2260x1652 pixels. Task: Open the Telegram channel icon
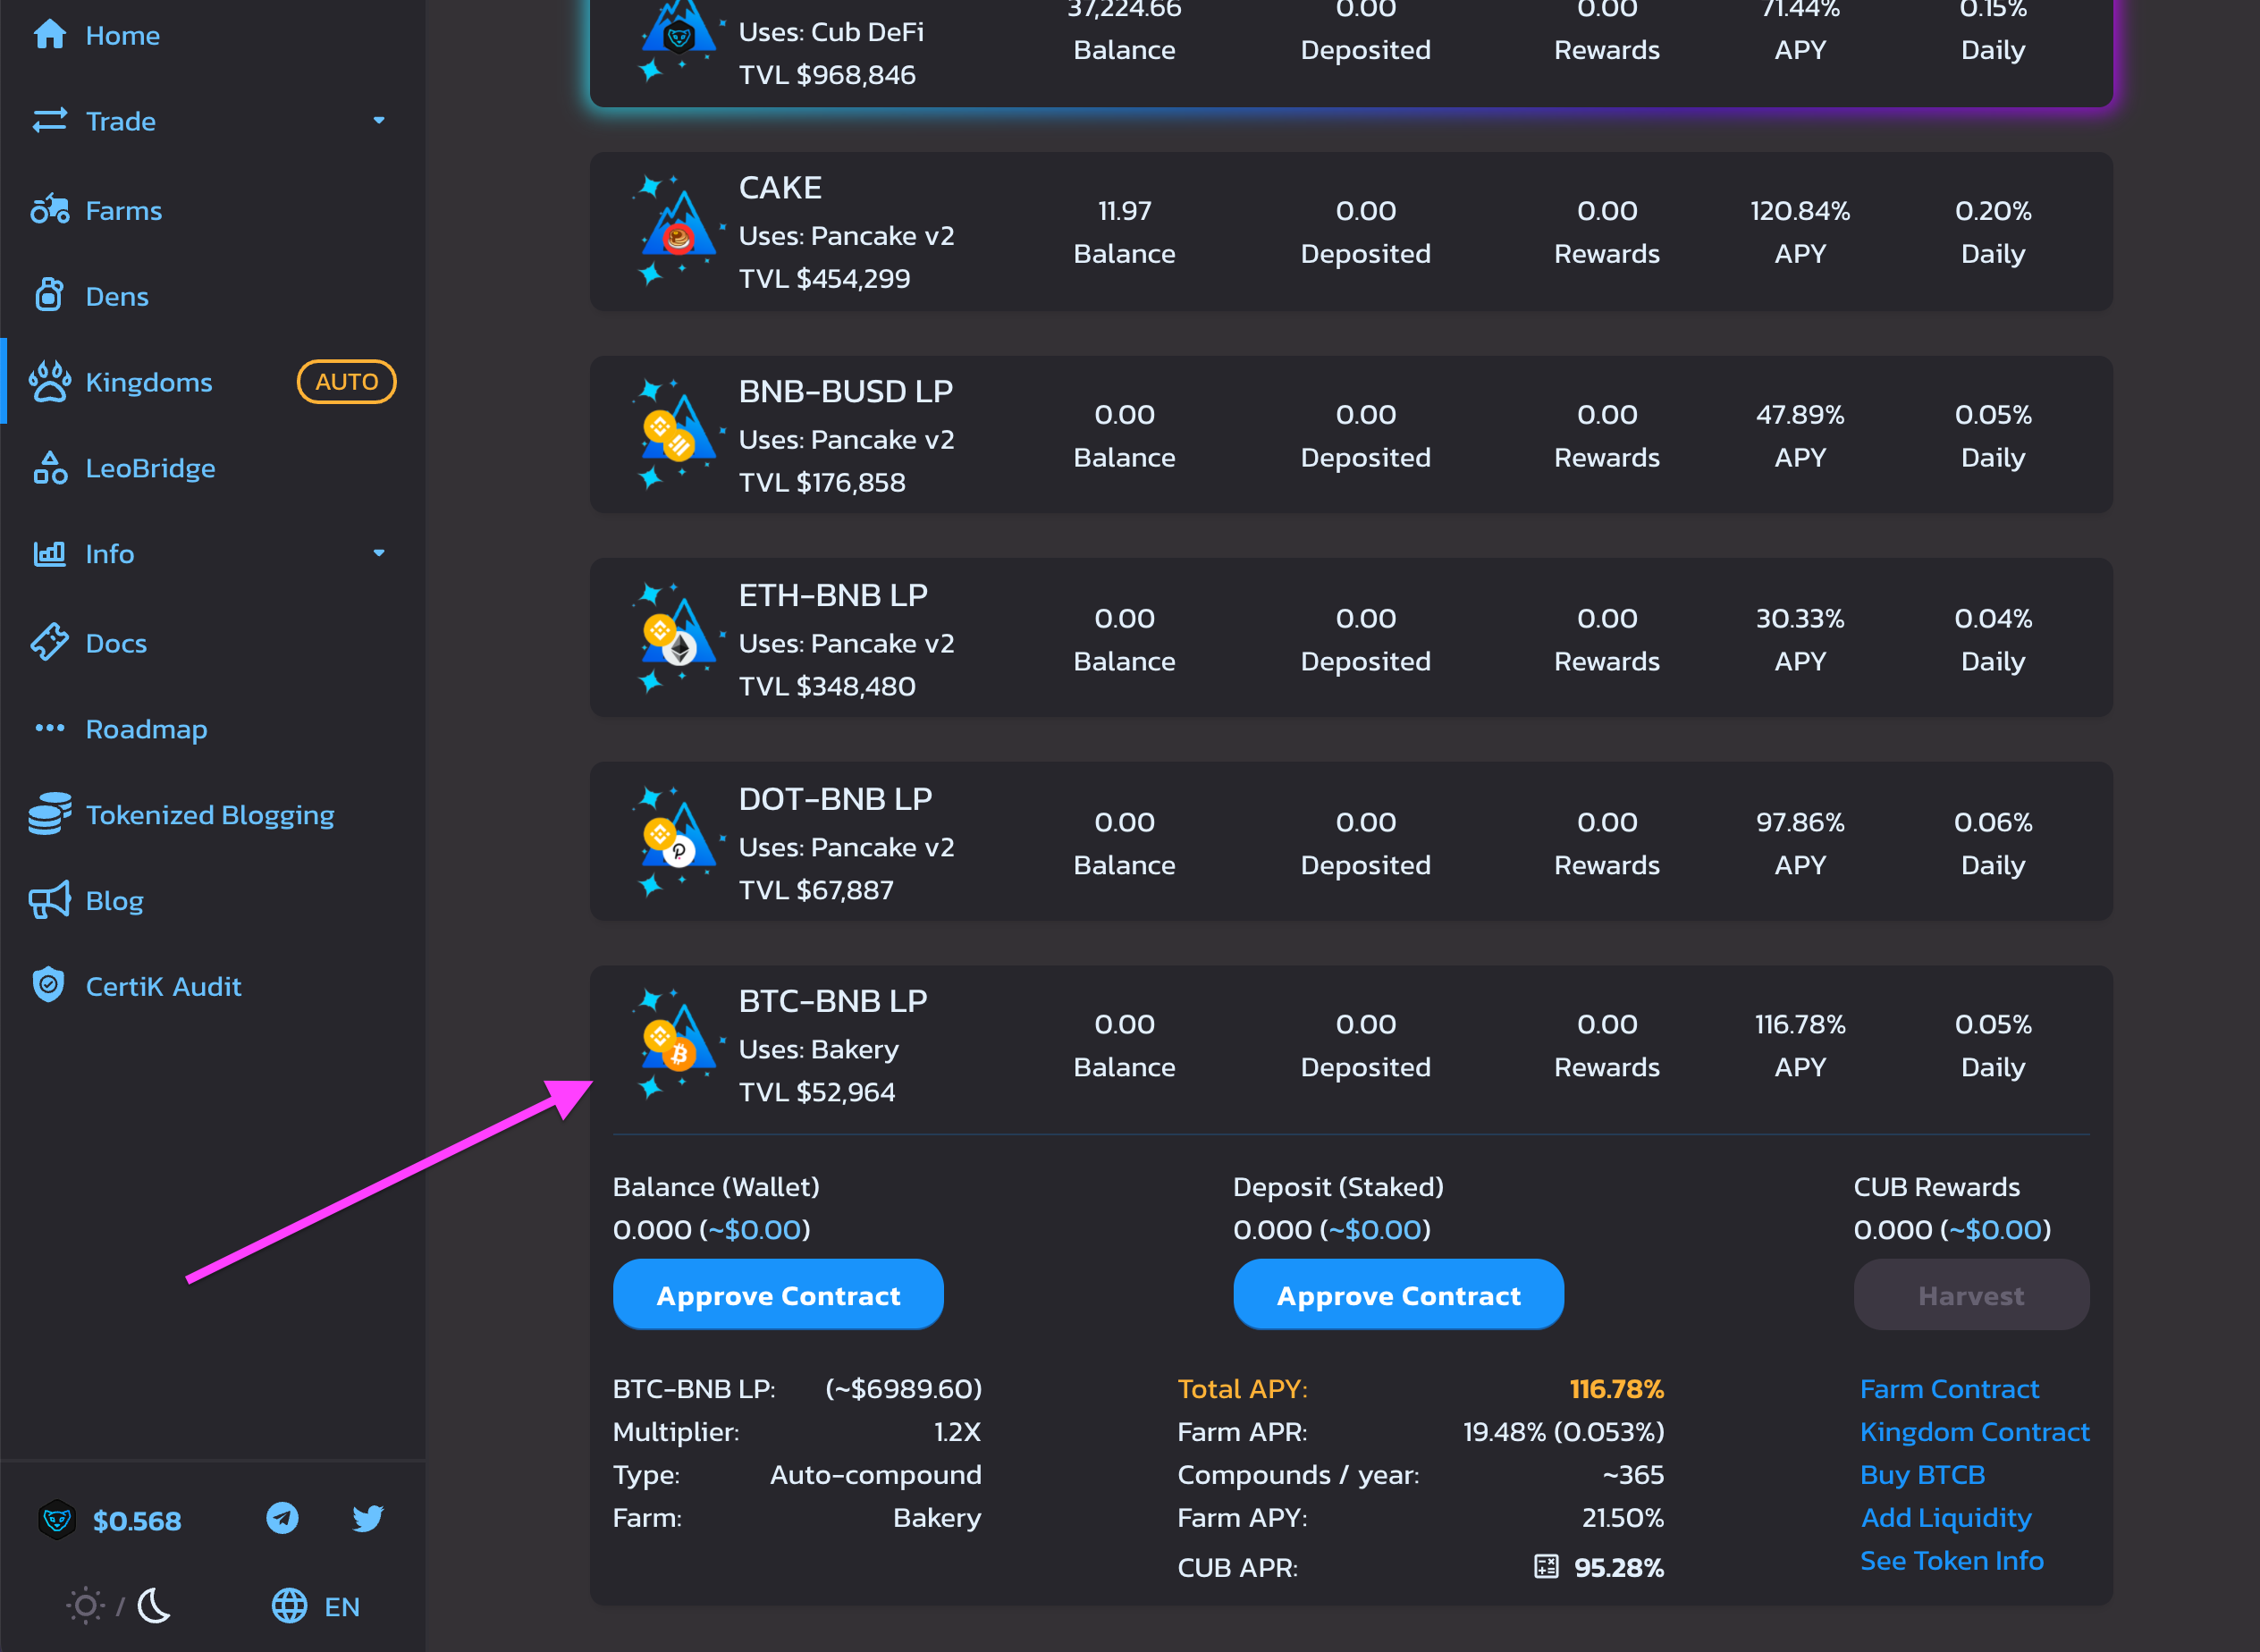tap(282, 1519)
